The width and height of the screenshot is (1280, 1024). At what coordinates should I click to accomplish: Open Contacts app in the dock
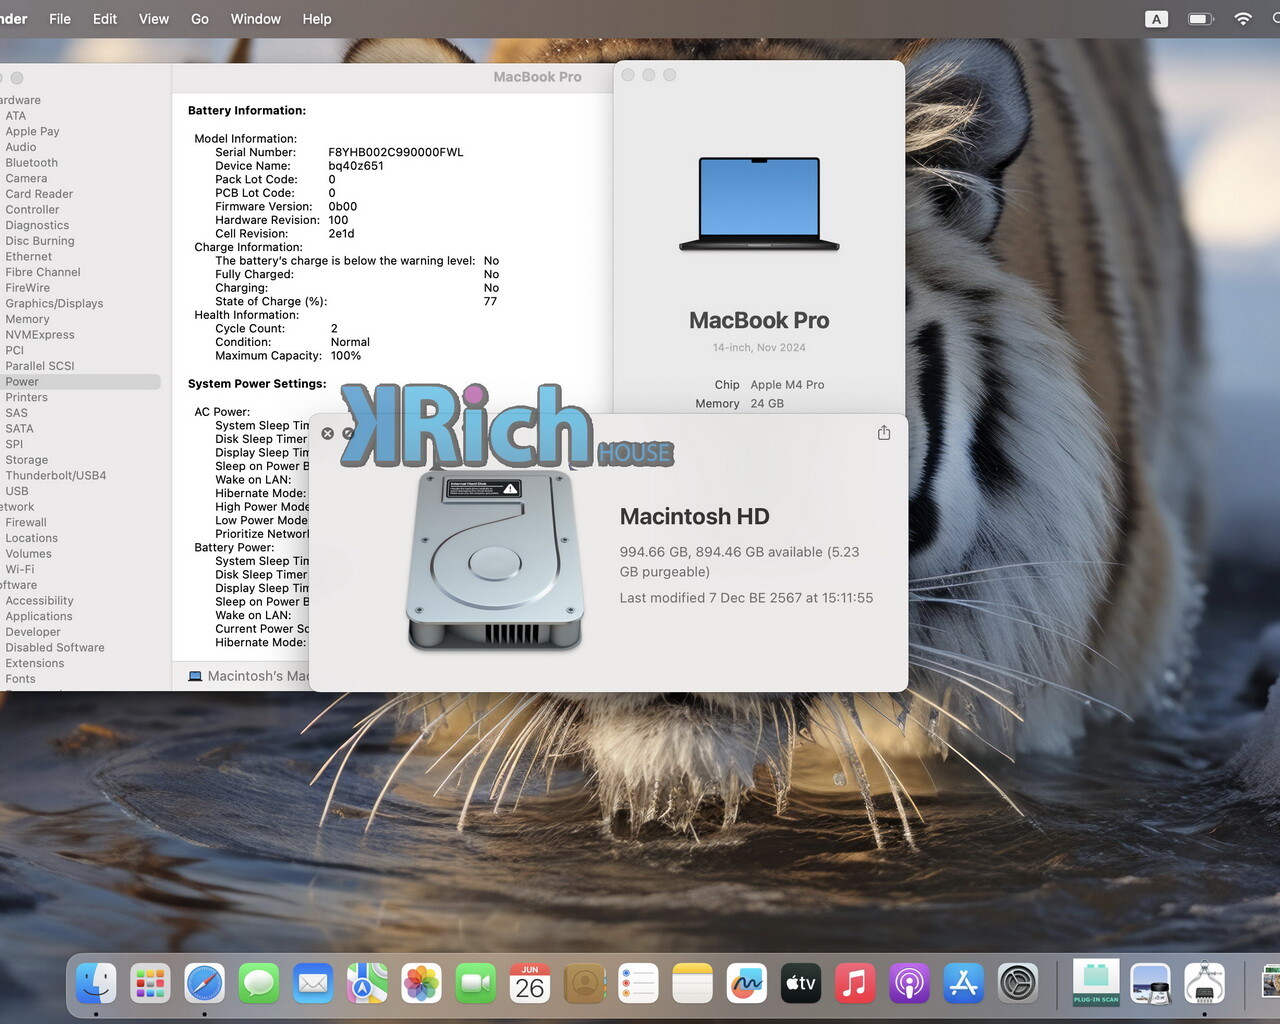[584, 984]
